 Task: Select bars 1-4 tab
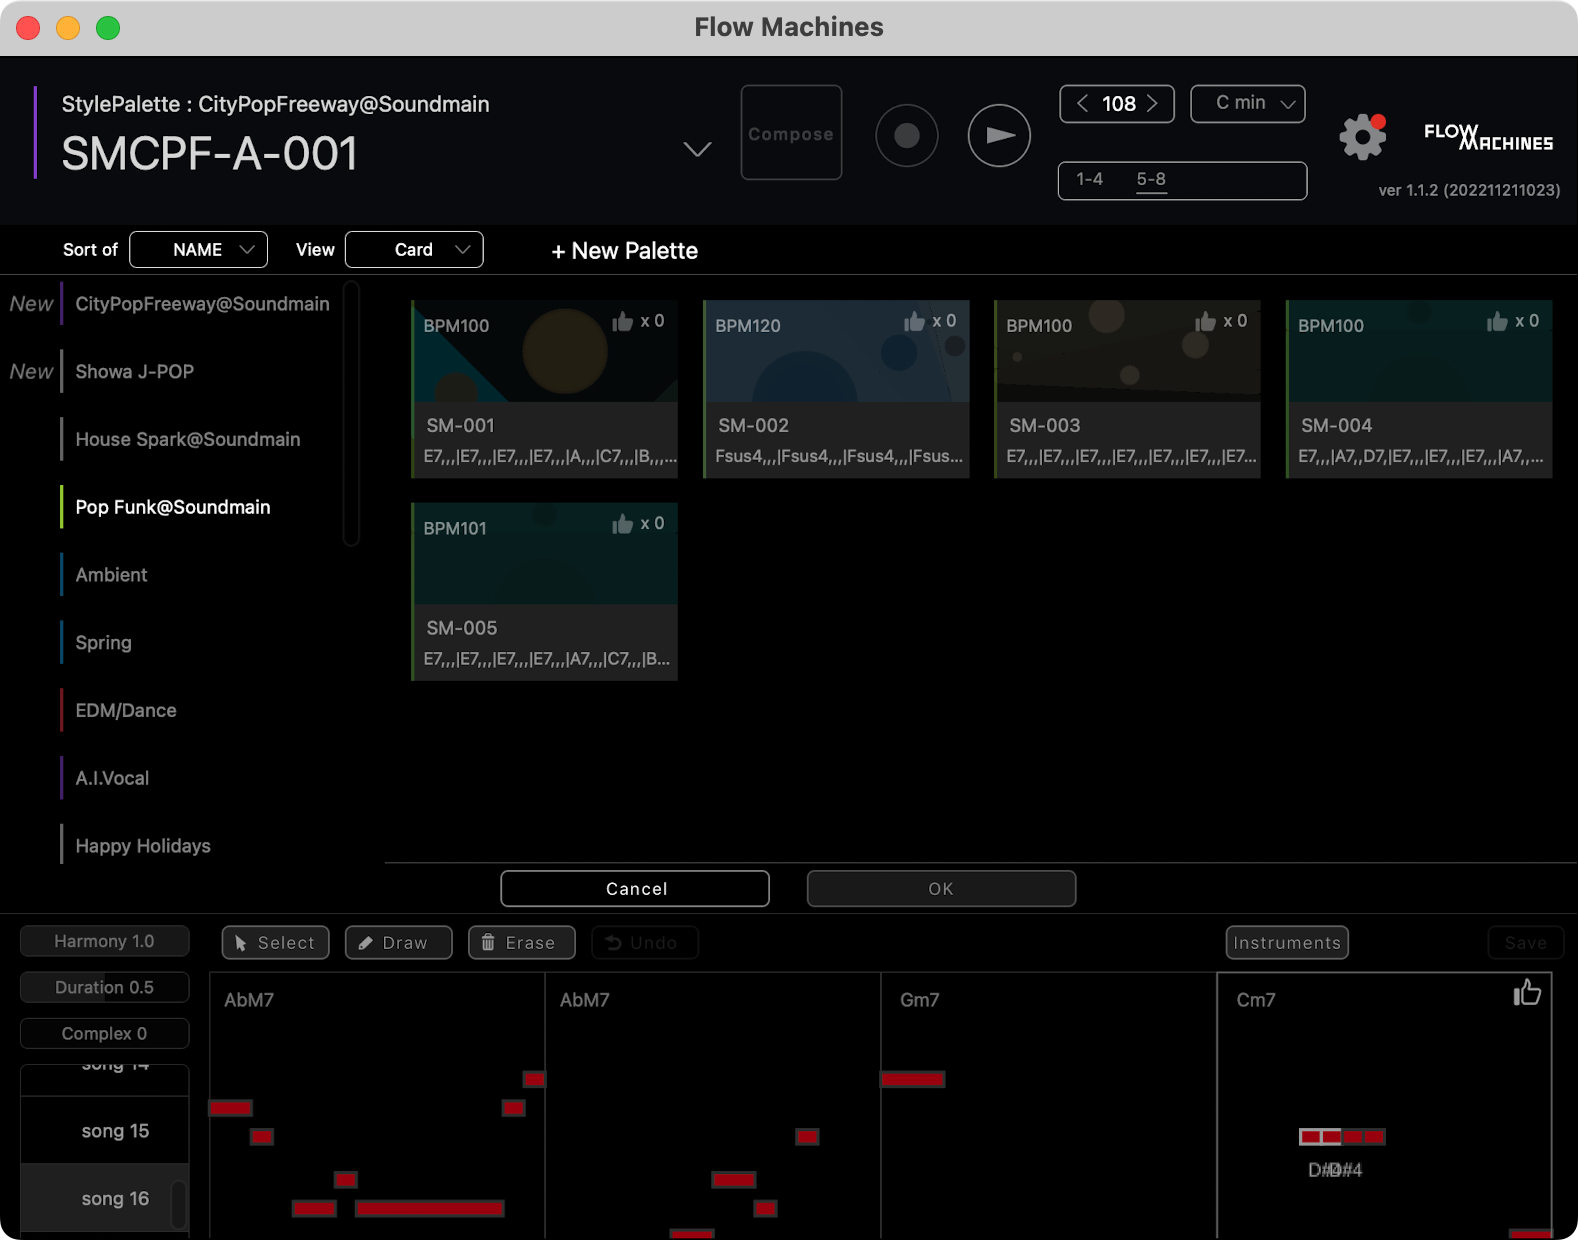(x=1089, y=179)
